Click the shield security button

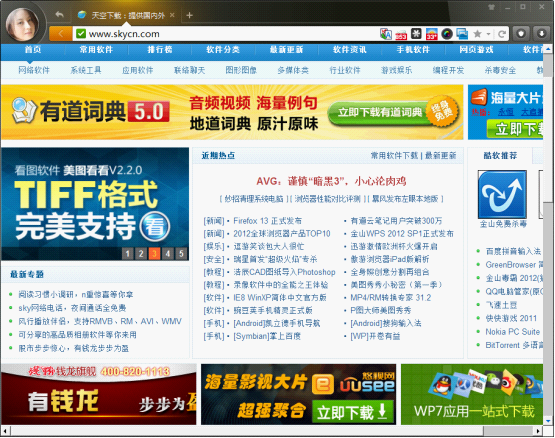(521, 34)
